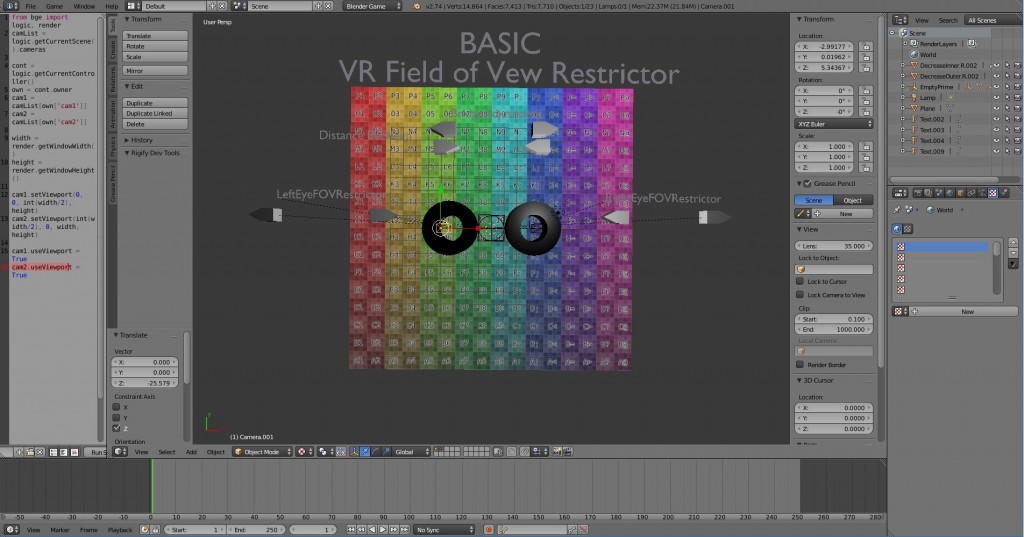This screenshot has width=1024, height=537.
Task: Open the Playback menu in timeline
Action: pos(120,530)
